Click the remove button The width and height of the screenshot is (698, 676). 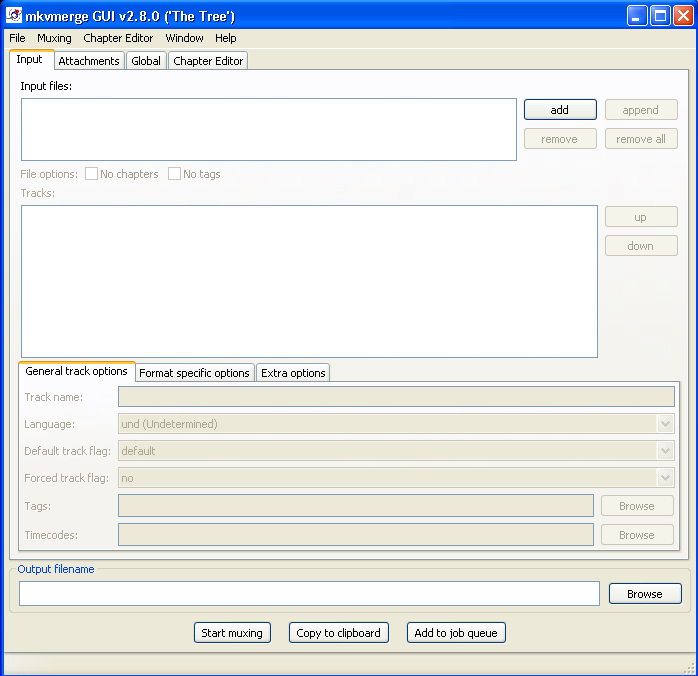coord(560,139)
